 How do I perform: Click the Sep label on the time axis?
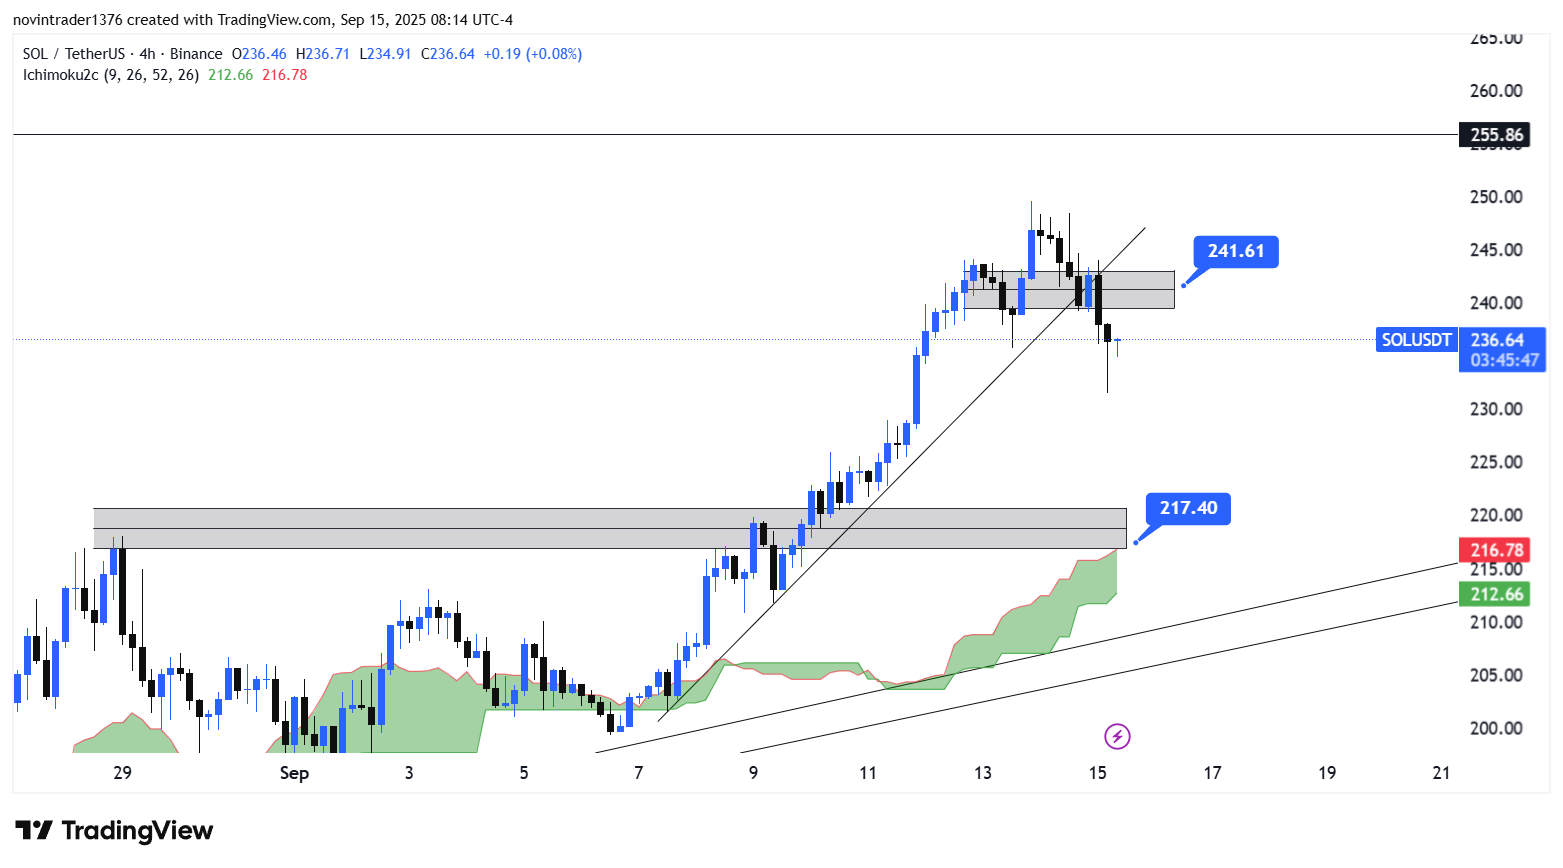[x=294, y=773]
